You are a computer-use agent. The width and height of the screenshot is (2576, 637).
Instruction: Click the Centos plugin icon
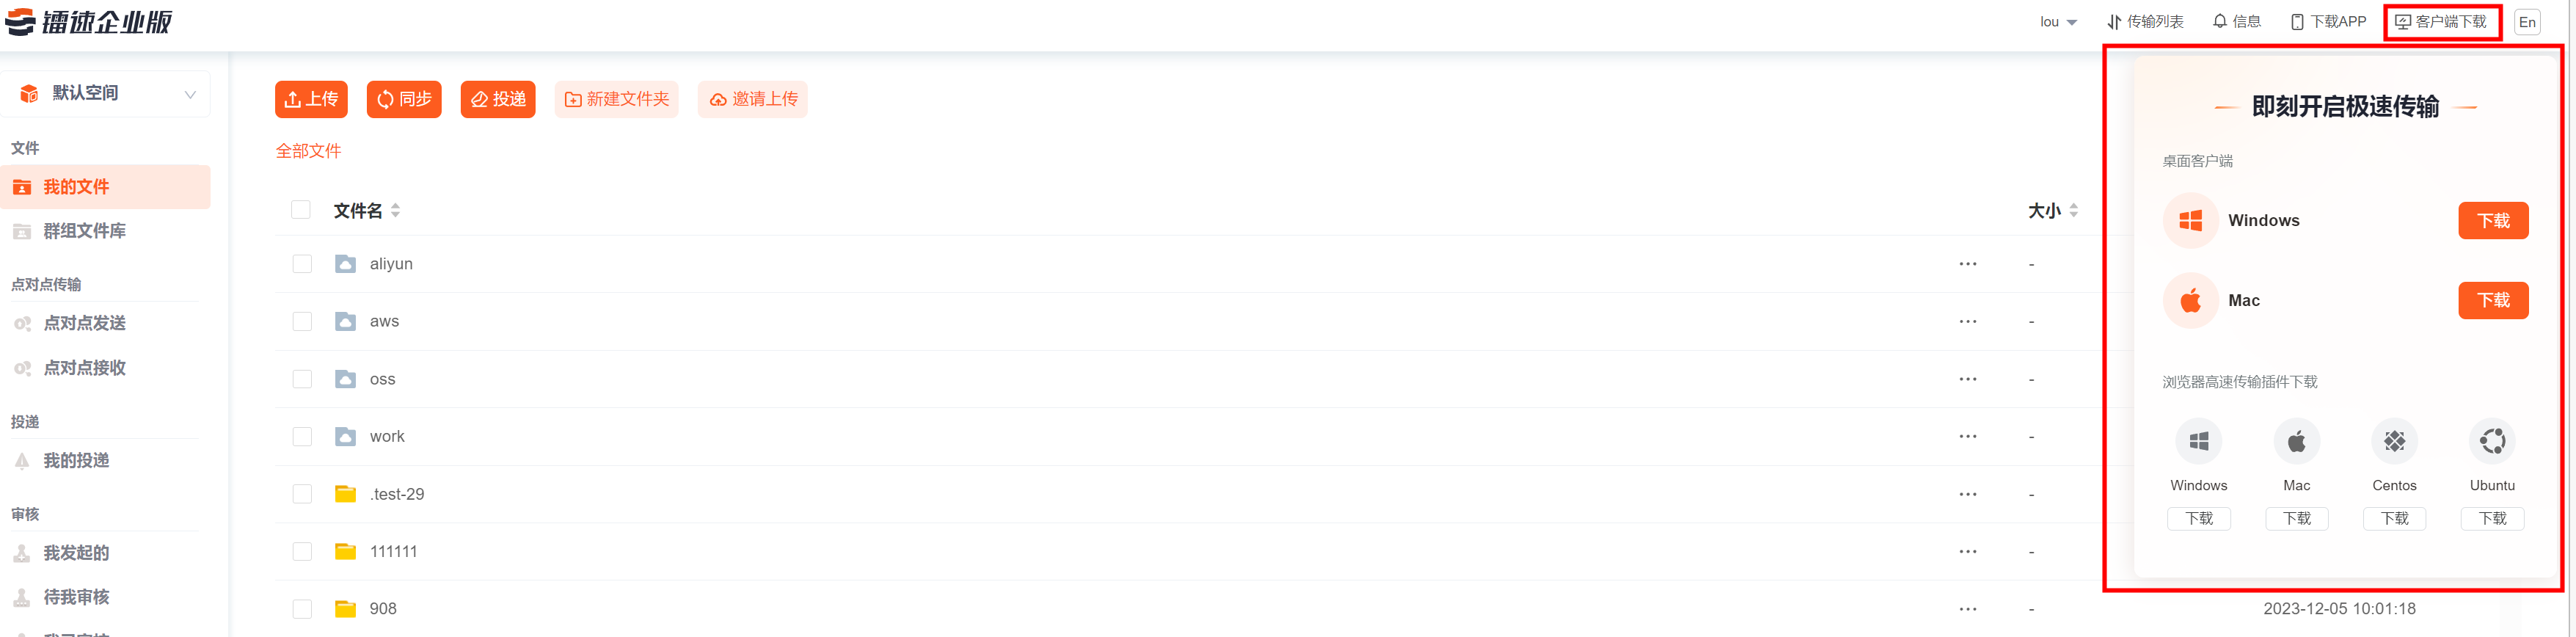click(x=2394, y=441)
